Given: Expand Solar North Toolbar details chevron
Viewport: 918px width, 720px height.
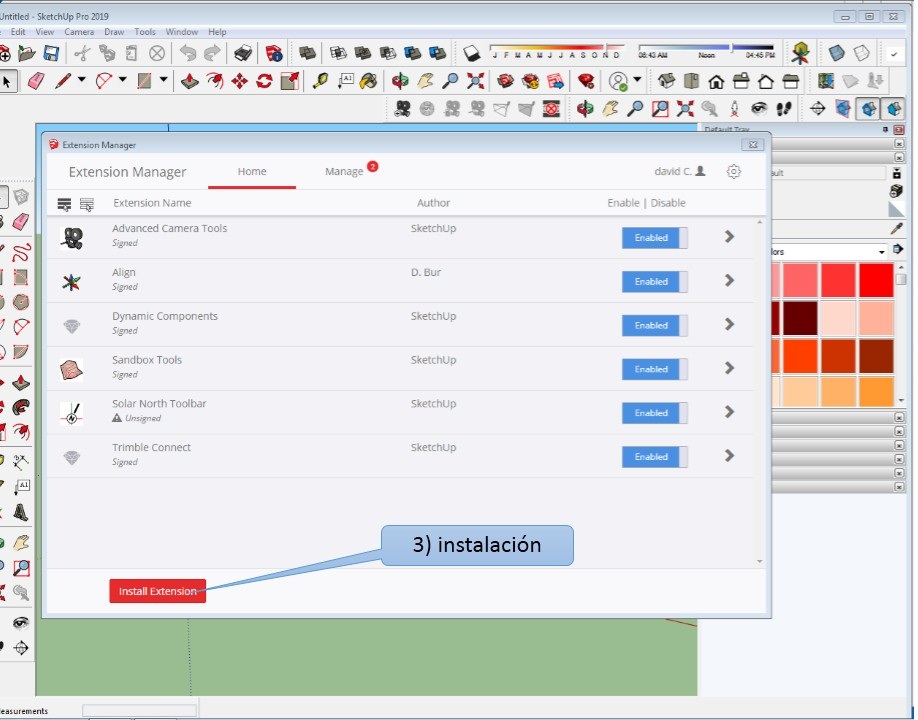Looking at the screenshot, I should [729, 412].
